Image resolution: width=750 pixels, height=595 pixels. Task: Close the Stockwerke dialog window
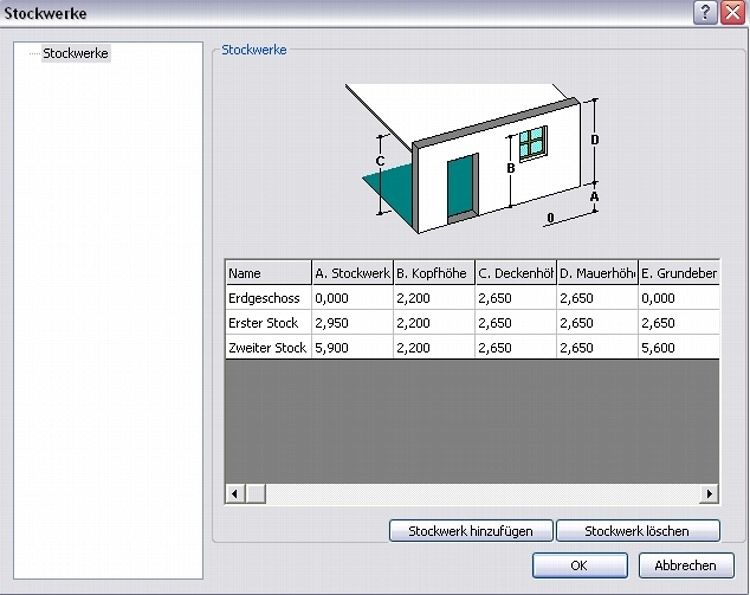[x=732, y=13]
